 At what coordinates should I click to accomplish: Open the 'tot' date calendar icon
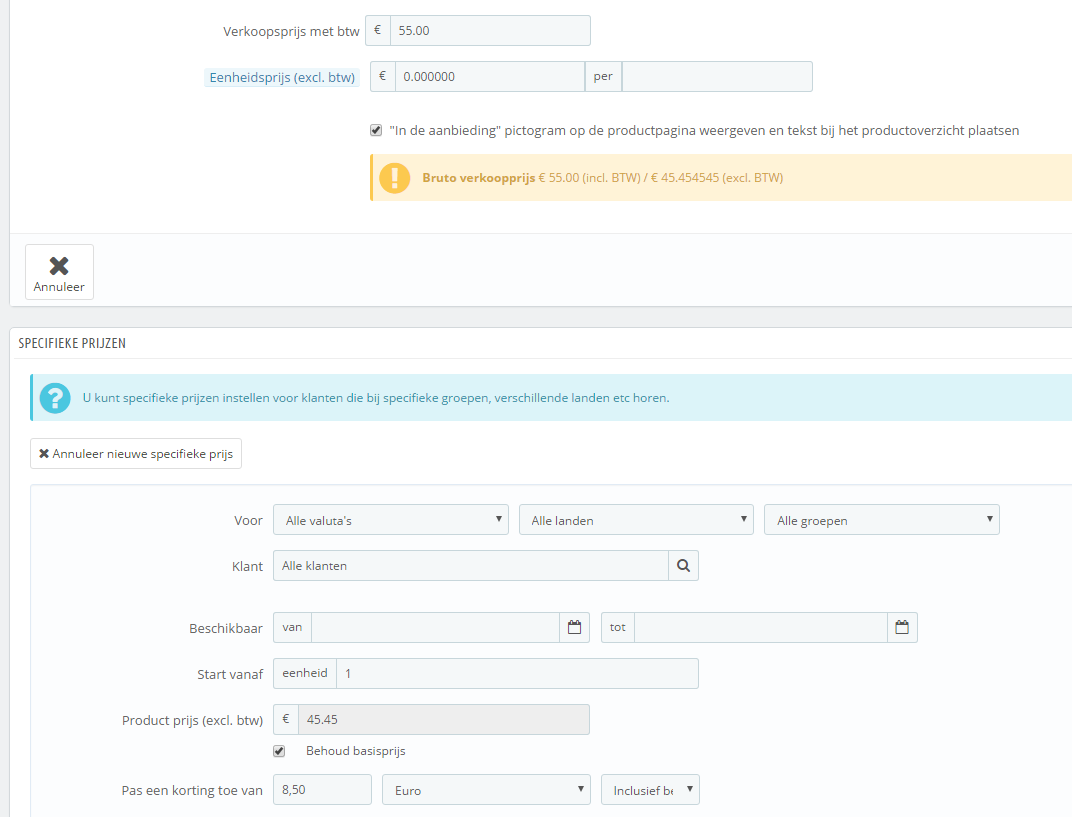(x=902, y=627)
